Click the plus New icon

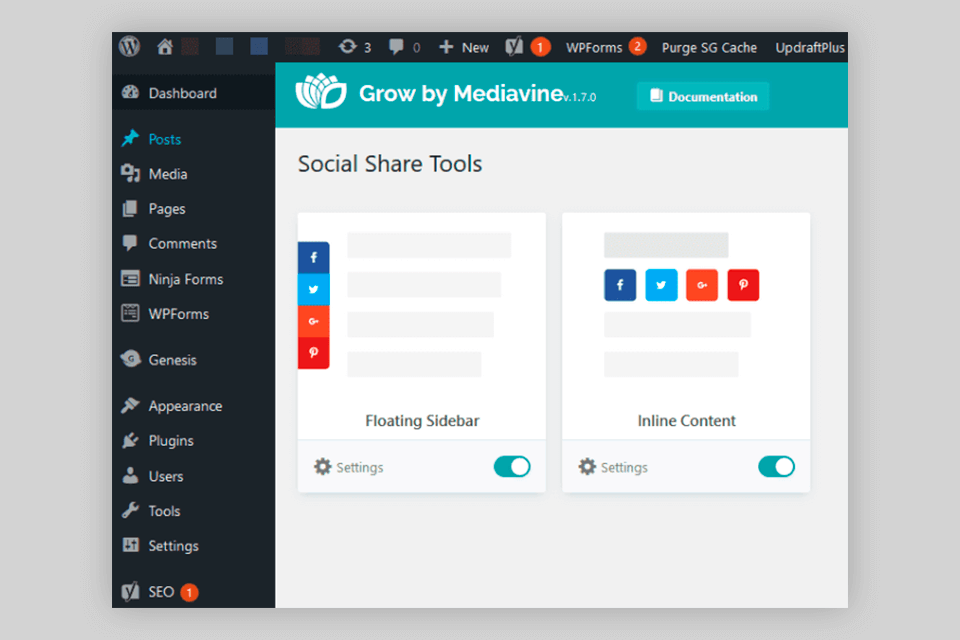[x=446, y=47]
